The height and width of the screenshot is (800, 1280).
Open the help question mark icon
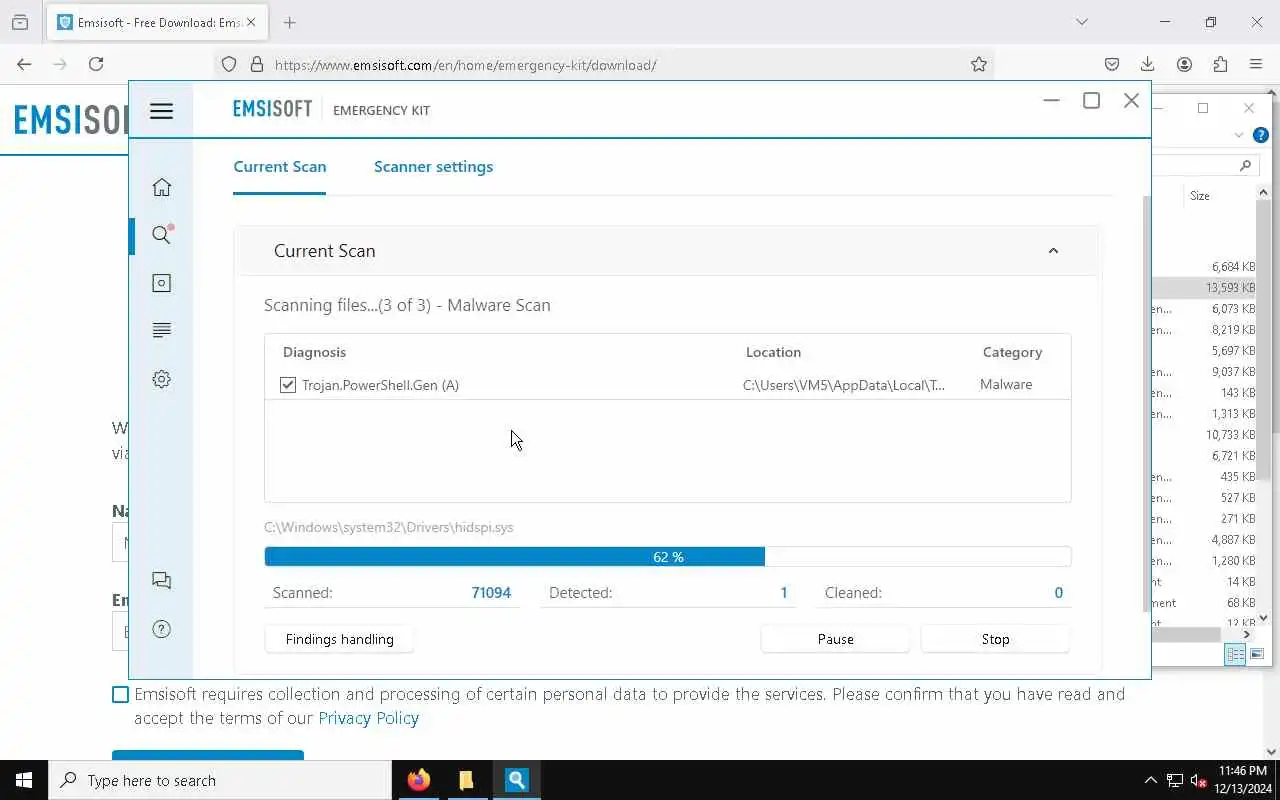(x=161, y=629)
